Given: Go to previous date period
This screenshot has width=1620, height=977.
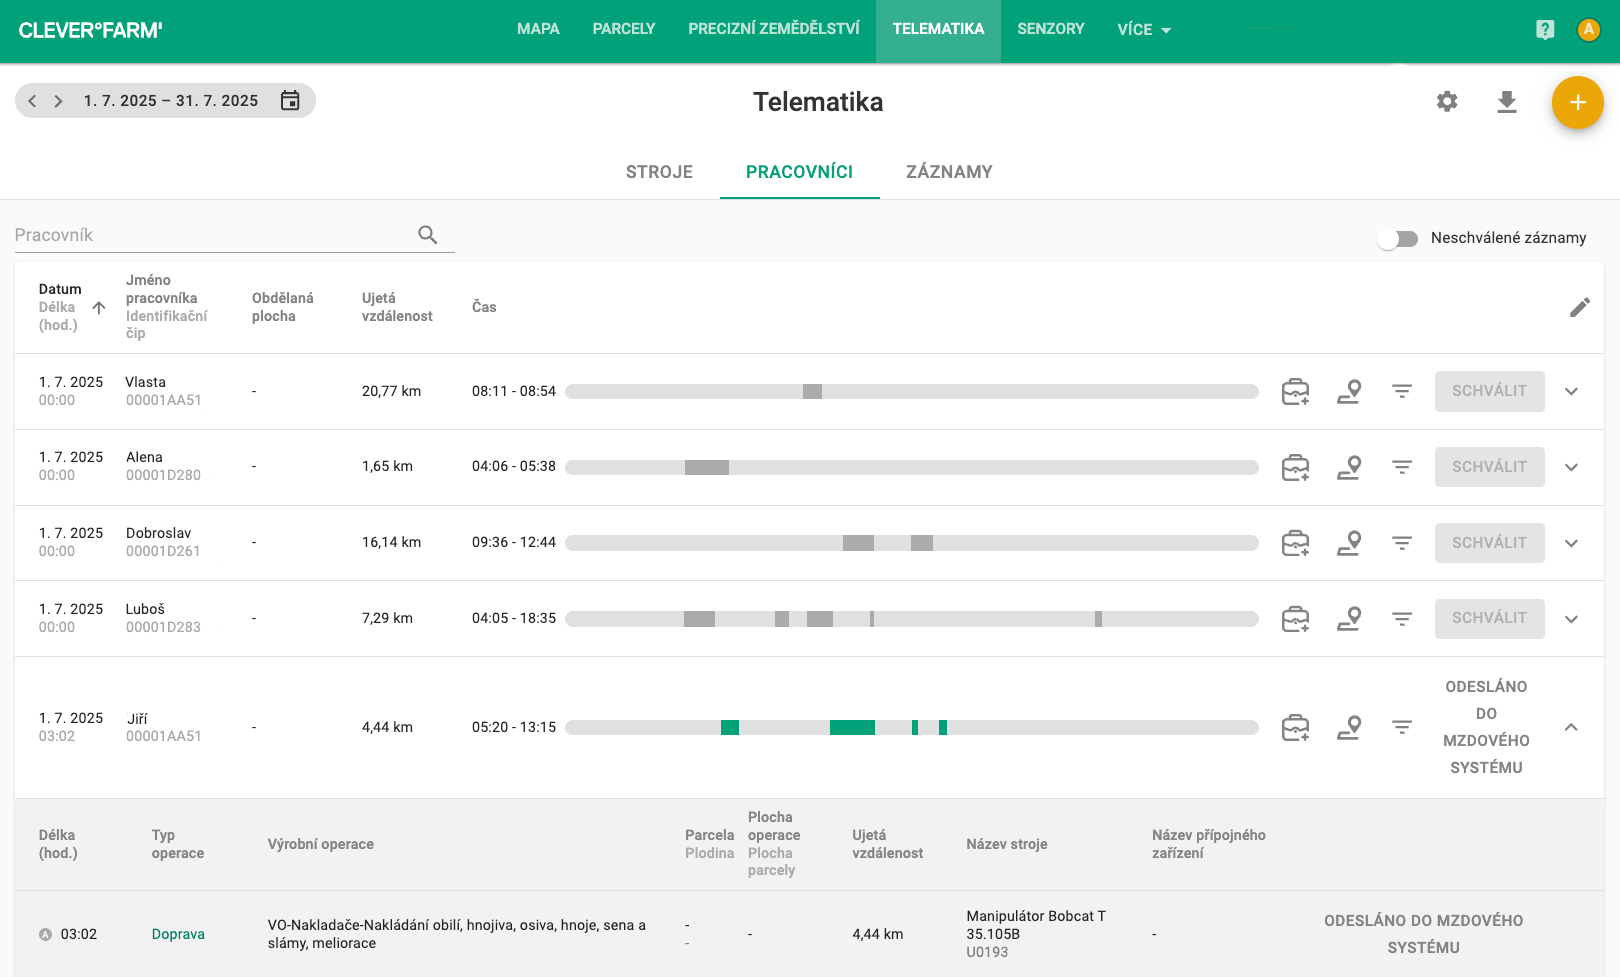Looking at the screenshot, I should coord(32,101).
